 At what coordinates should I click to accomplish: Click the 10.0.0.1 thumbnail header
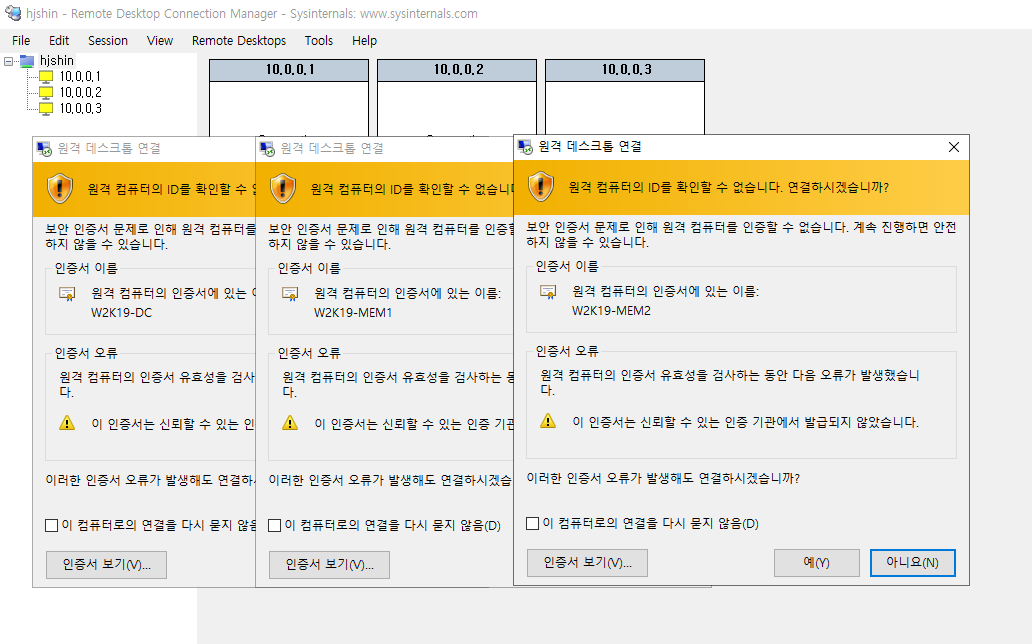pos(289,70)
